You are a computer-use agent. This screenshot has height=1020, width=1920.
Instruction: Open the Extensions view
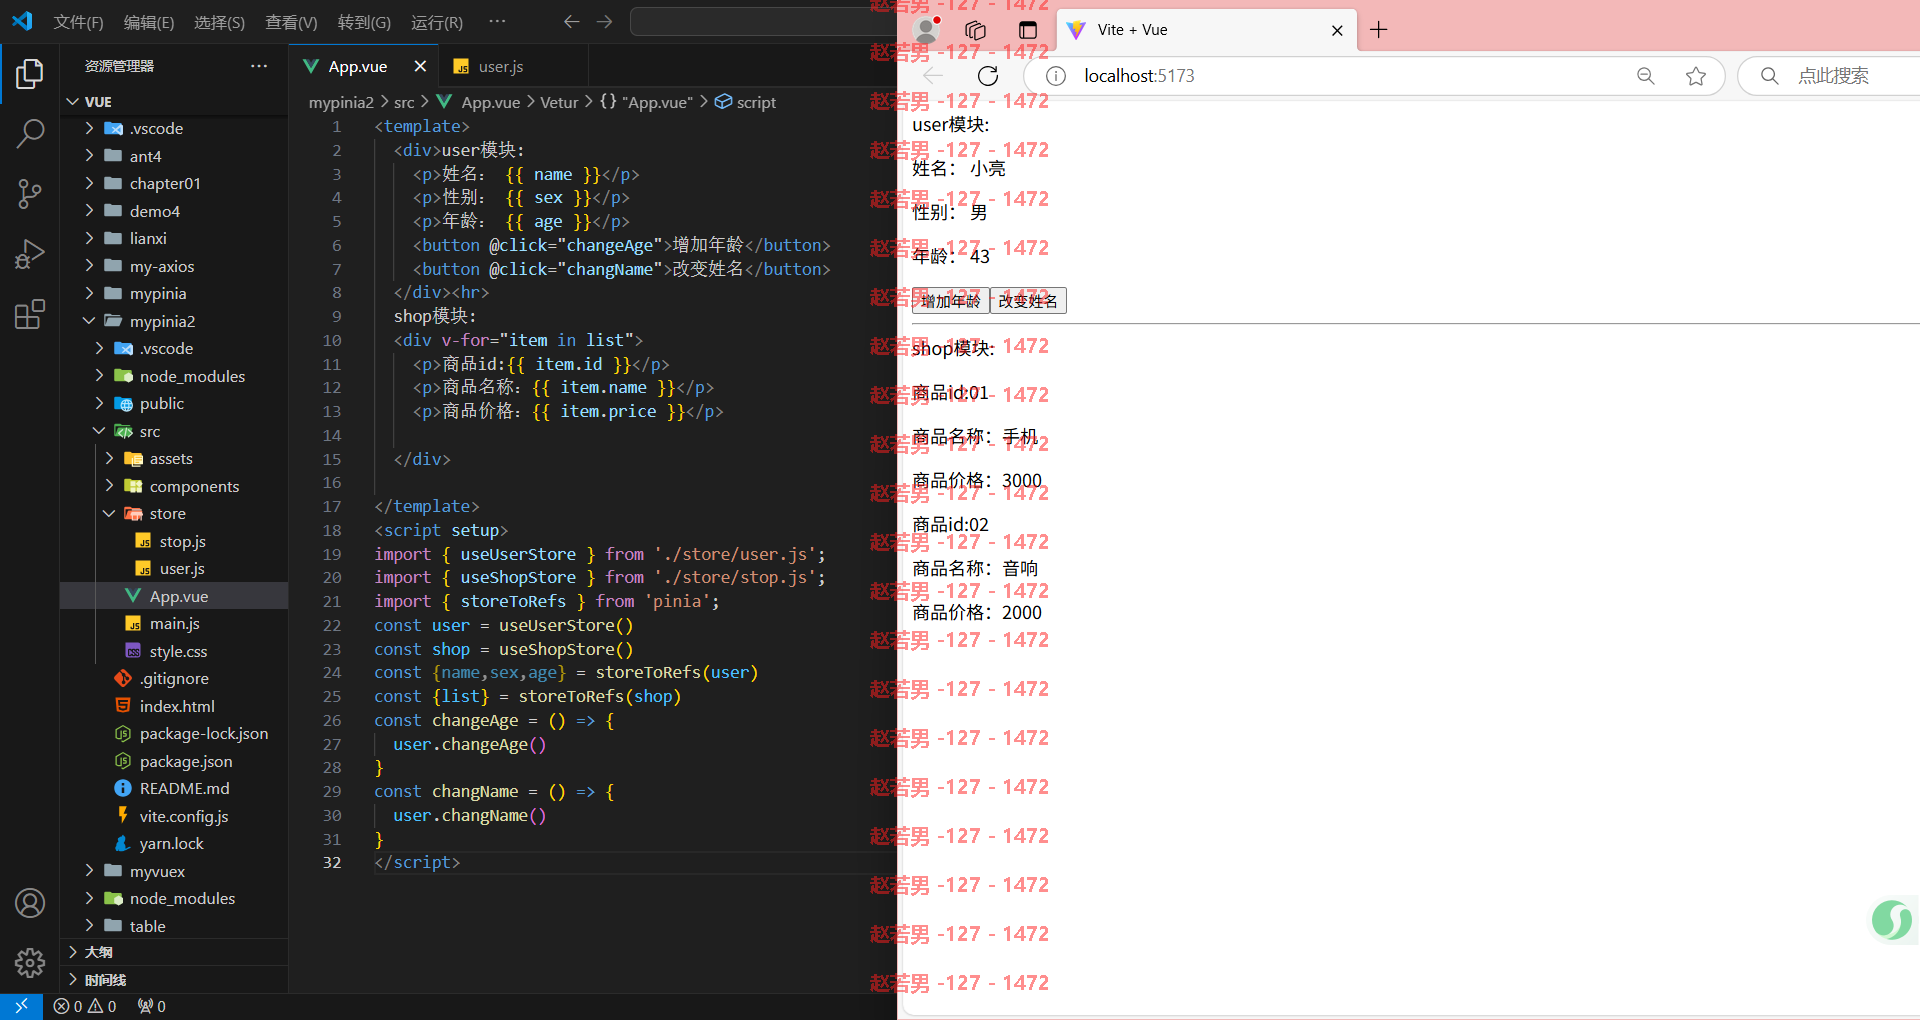30,314
